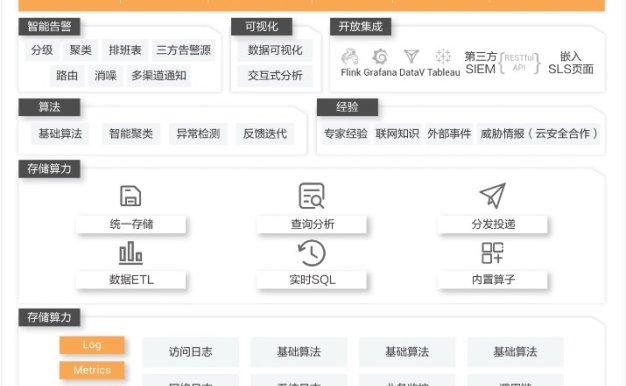626x386 pixels.
Task: Select the 分发投递 button
Action: click(x=493, y=224)
